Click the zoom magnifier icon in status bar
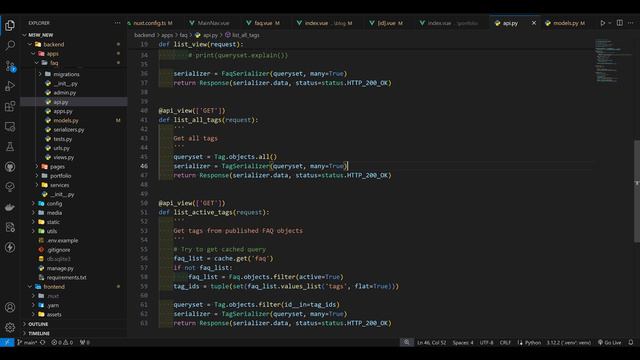This screenshot has height=360, width=640. click(407, 342)
